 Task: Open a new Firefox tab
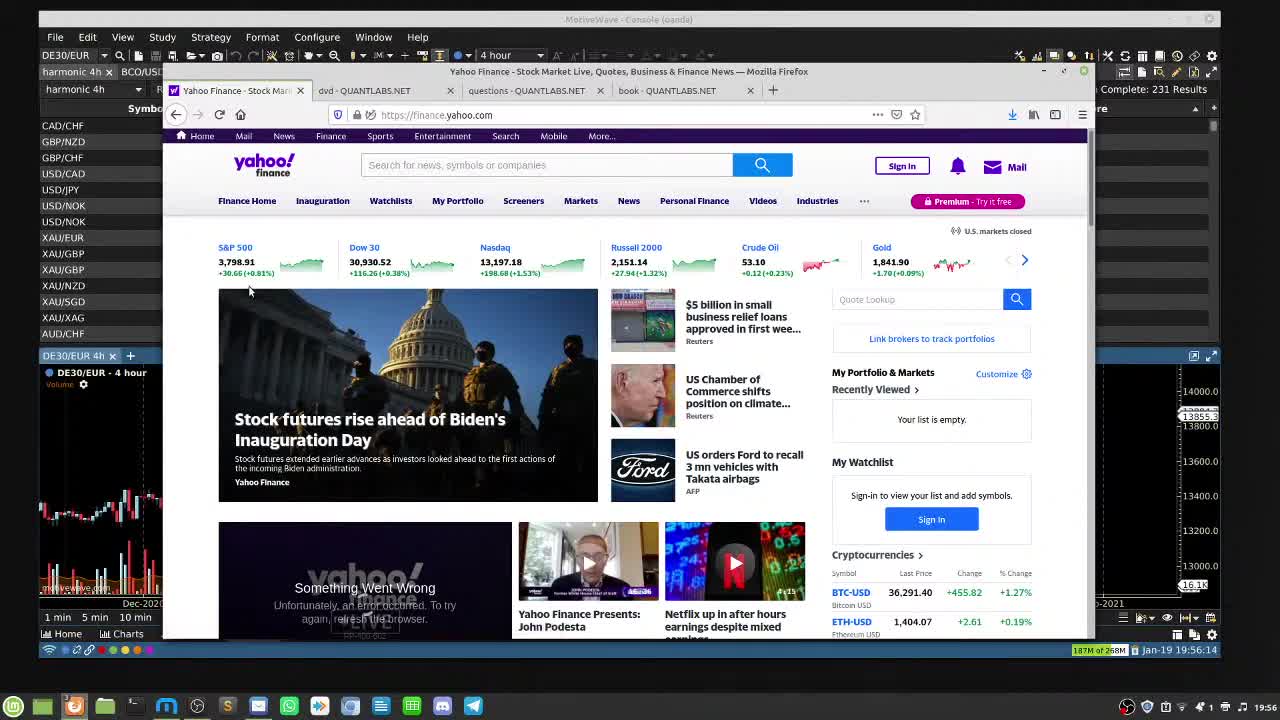(773, 90)
